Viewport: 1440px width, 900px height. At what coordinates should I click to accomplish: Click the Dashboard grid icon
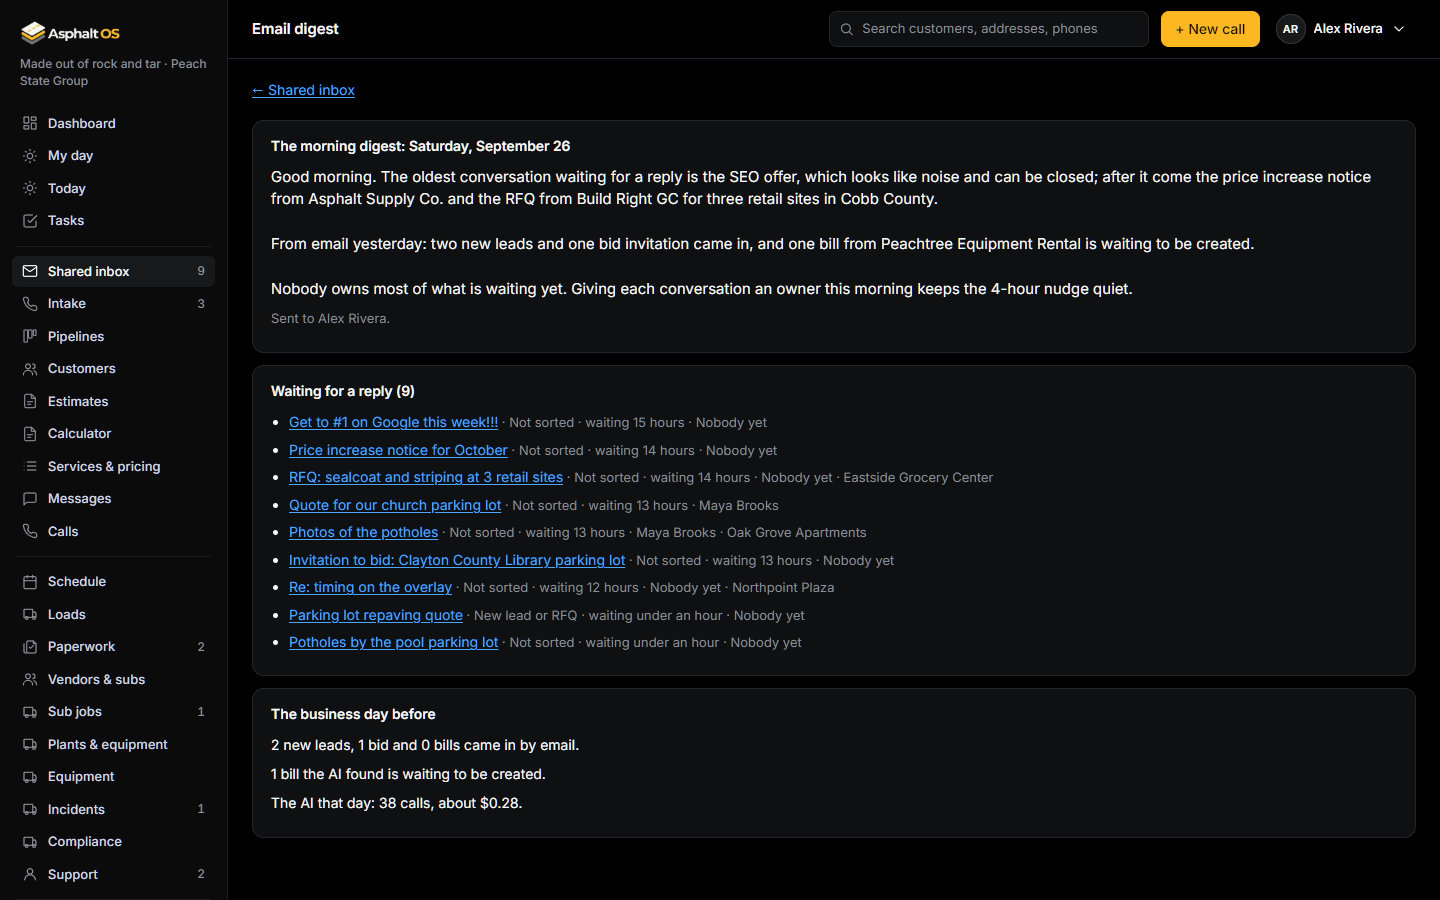[x=30, y=123]
